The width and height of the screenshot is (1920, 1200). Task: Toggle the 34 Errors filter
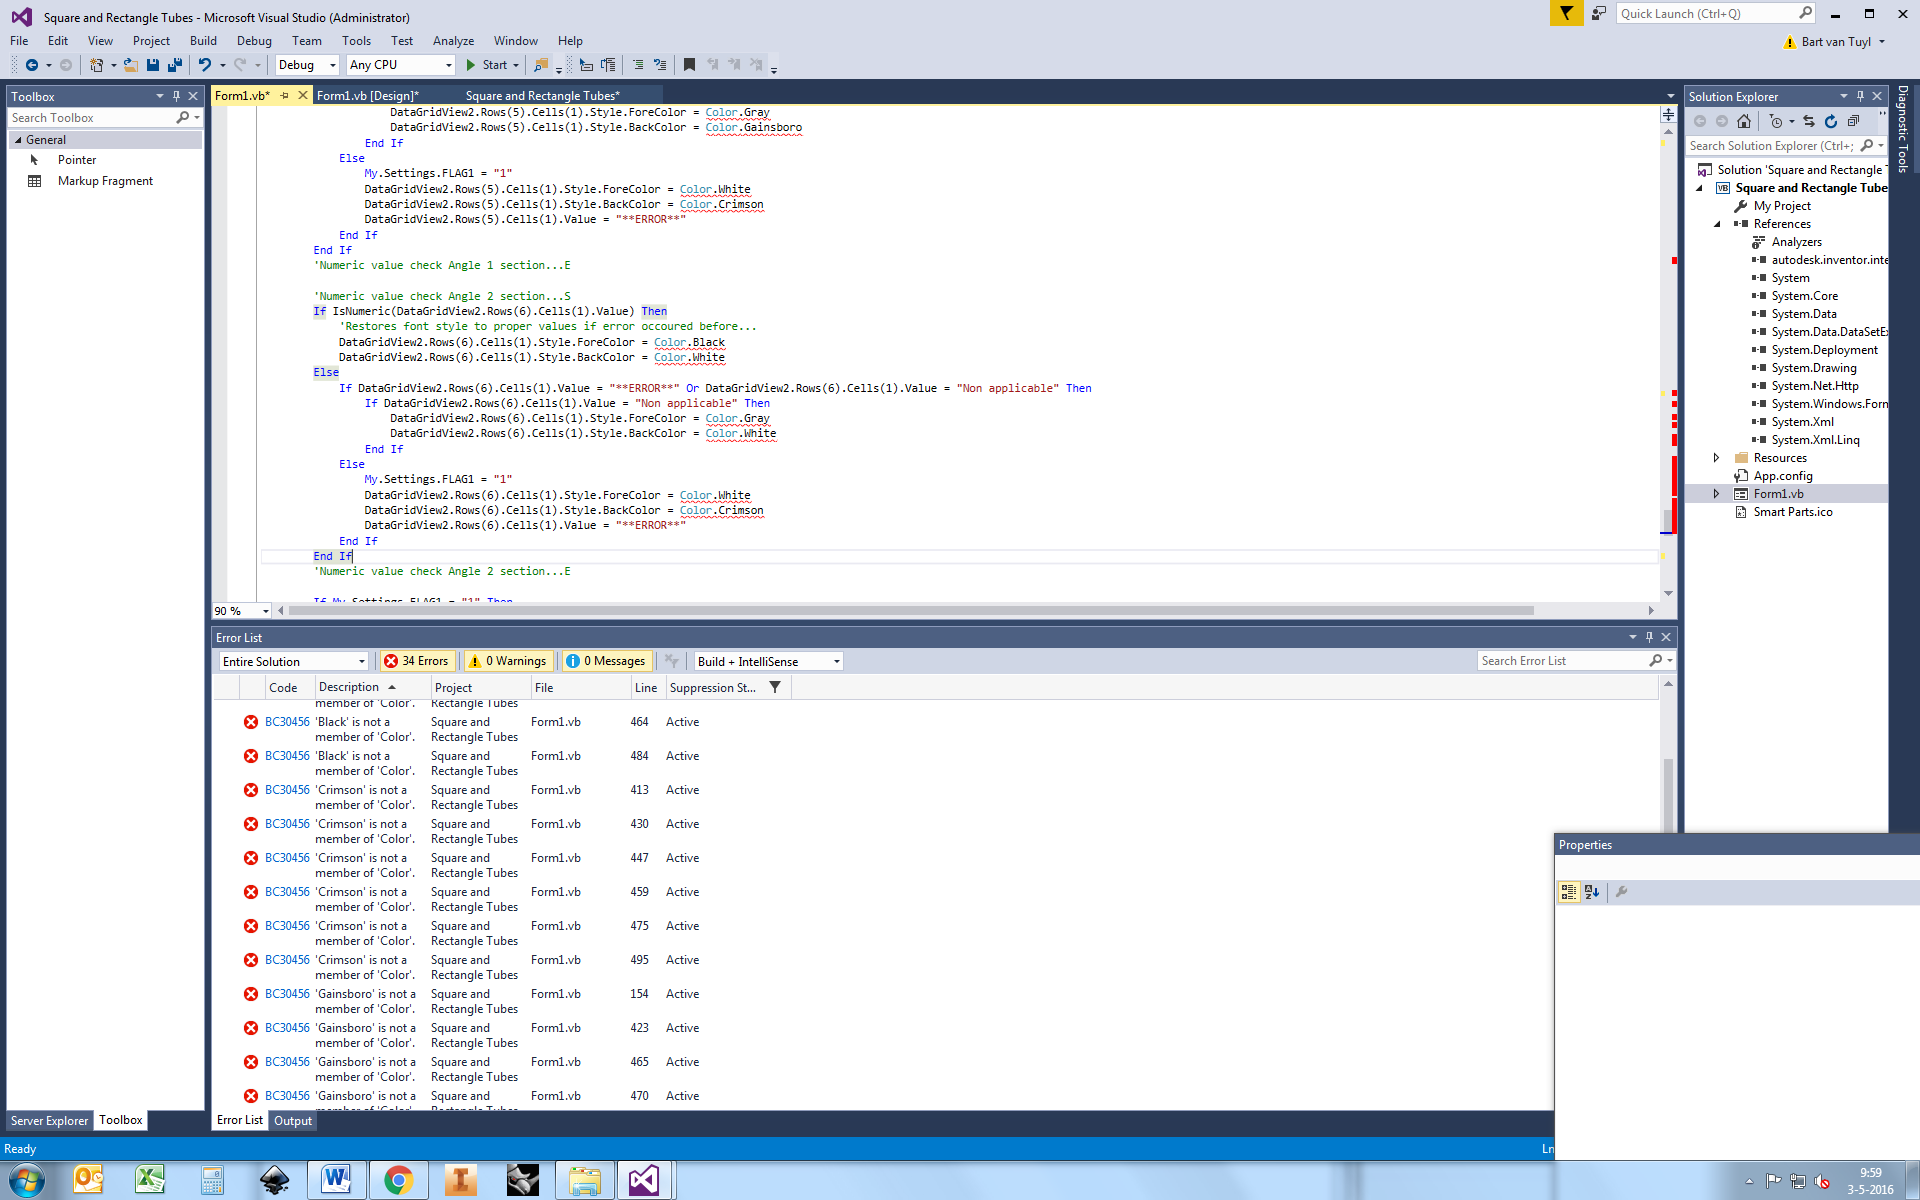[417, 661]
